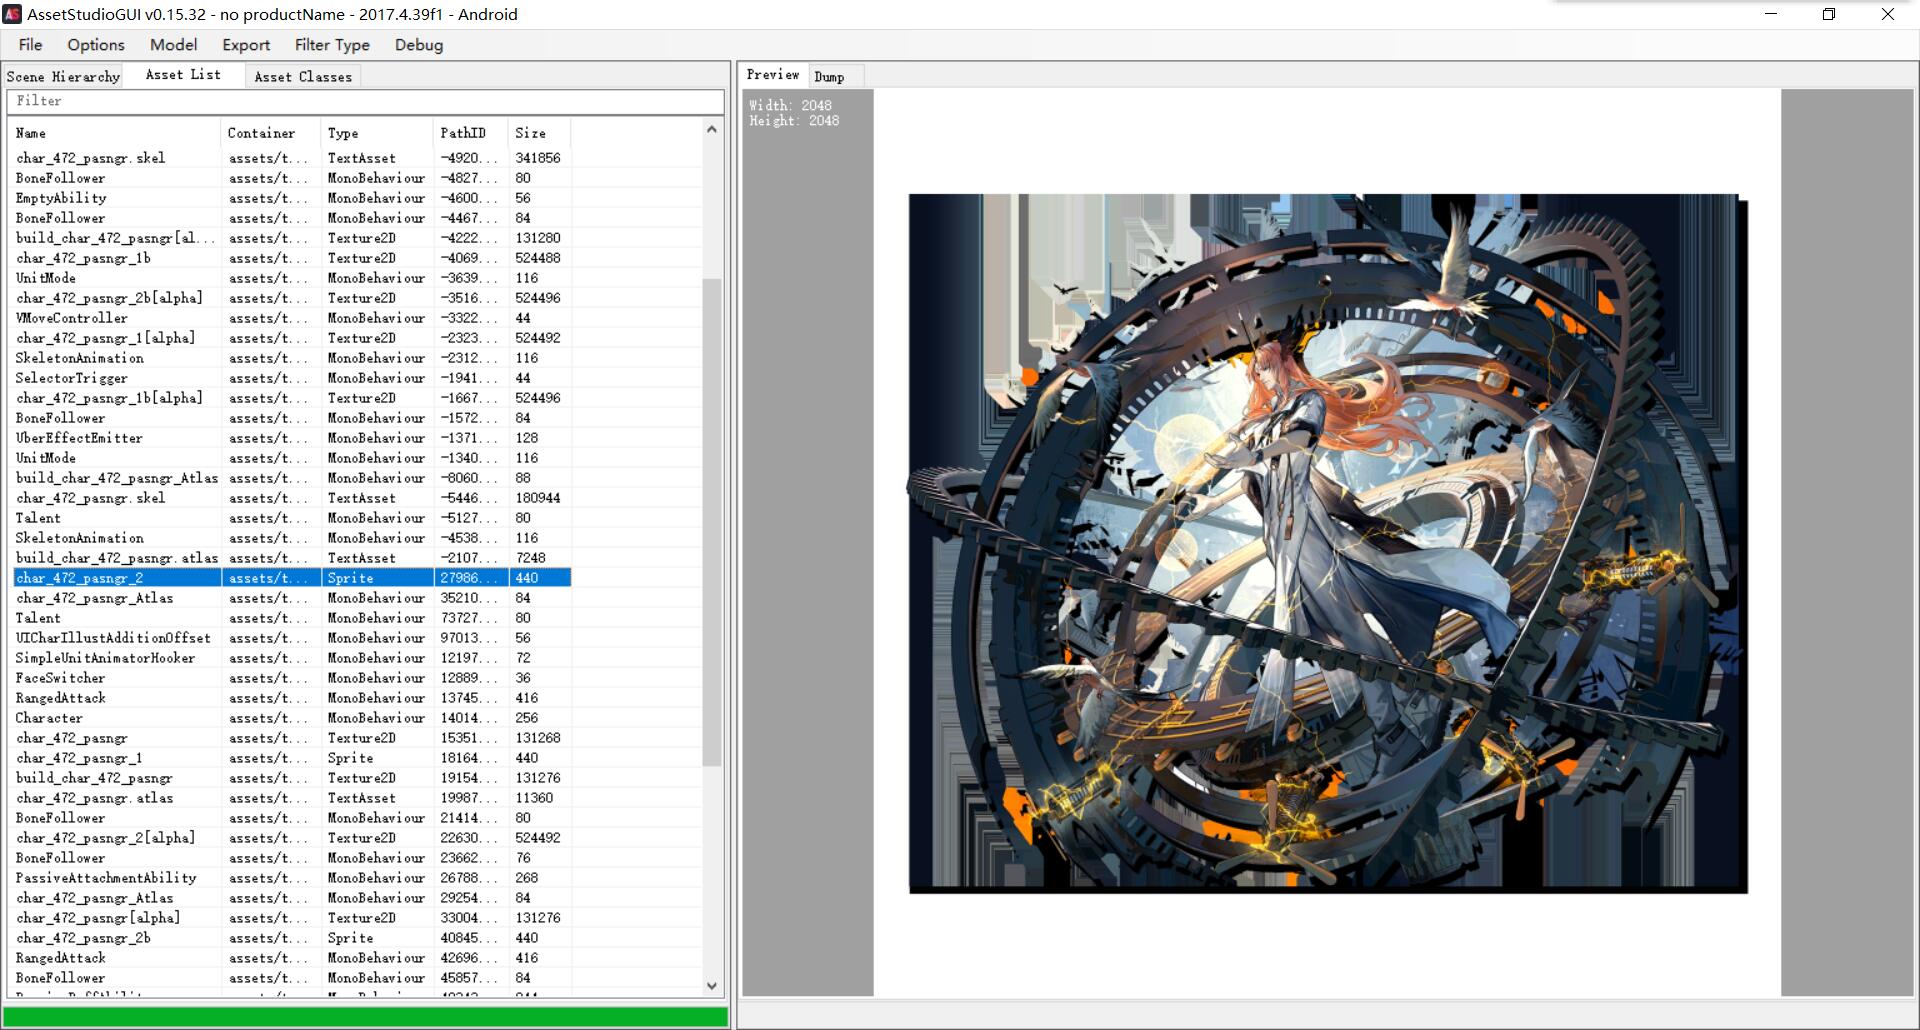Select the SimpleUnitAnimatorHooker row

point(292,658)
